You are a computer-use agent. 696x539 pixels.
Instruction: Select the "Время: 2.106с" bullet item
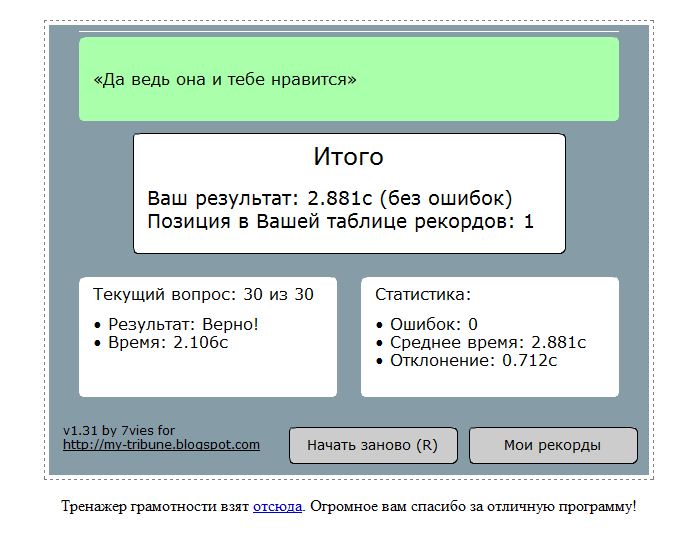pos(168,342)
